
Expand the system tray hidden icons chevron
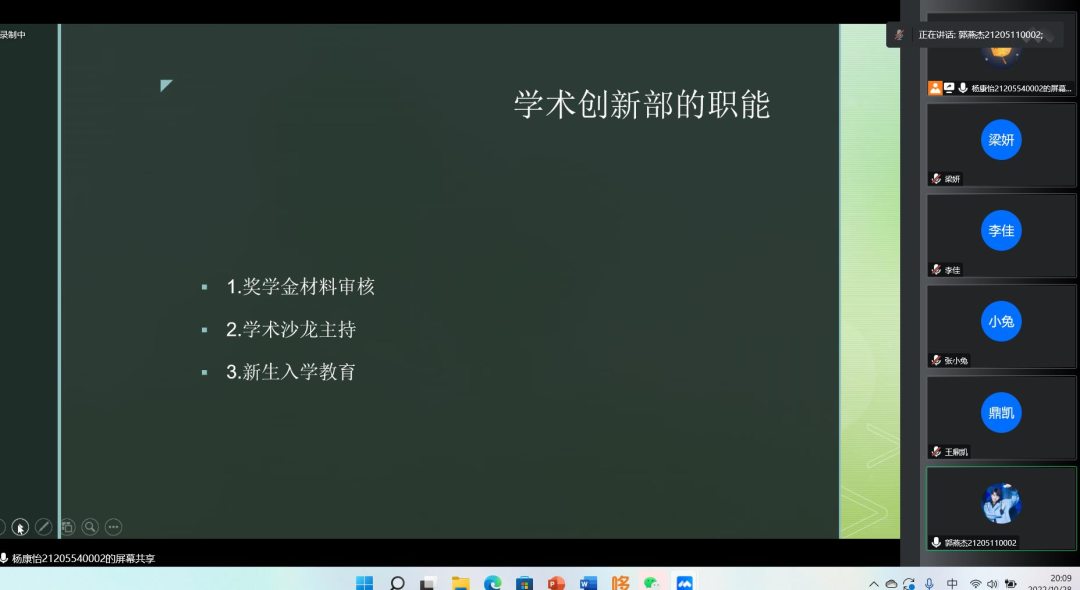(x=874, y=584)
